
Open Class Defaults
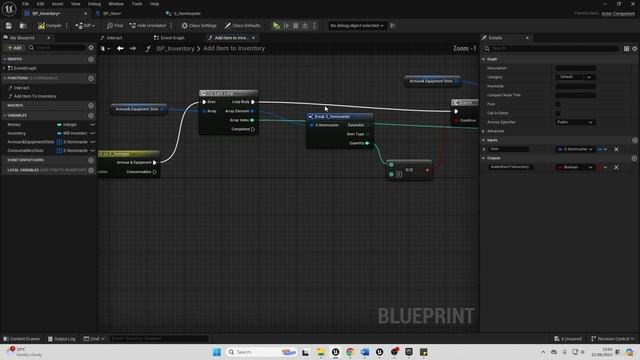point(242,26)
